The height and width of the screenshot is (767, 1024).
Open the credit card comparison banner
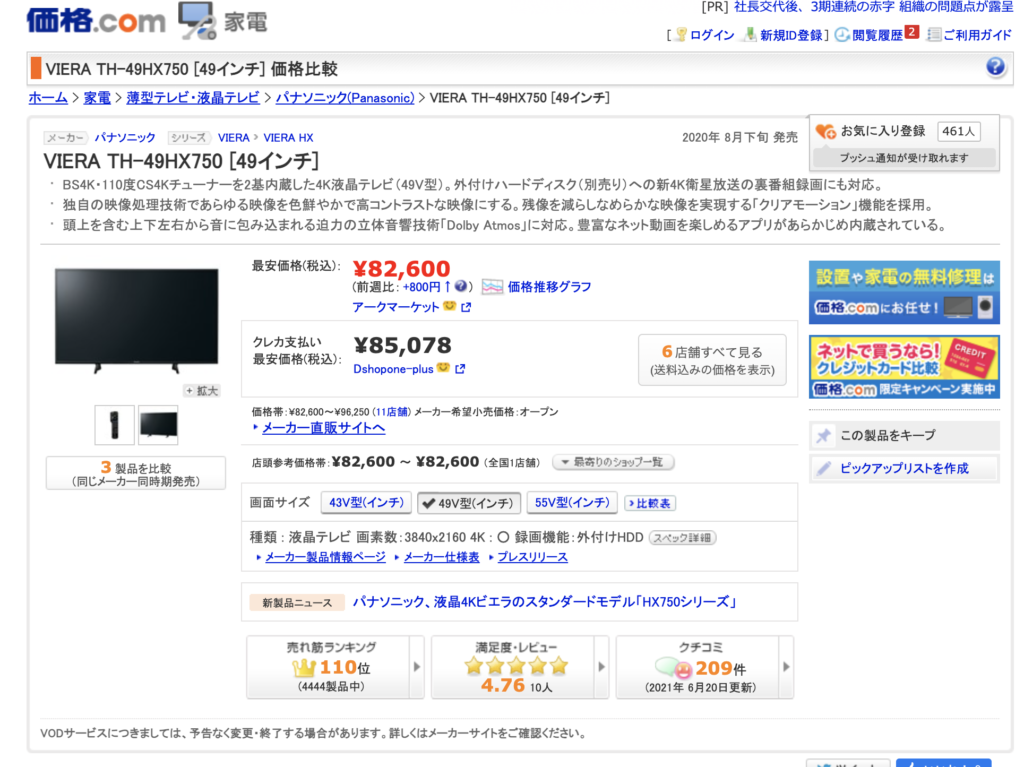[903, 367]
